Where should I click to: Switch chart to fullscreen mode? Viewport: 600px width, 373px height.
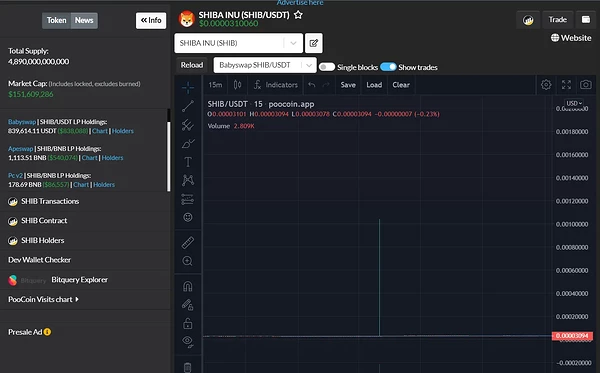[x=566, y=85]
